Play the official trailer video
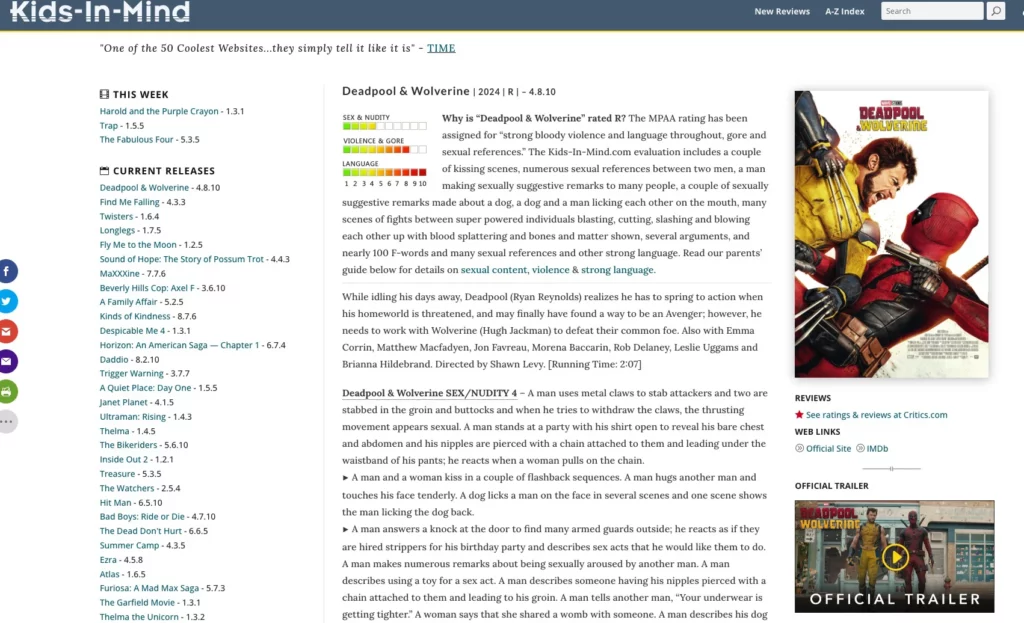 (895, 557)
